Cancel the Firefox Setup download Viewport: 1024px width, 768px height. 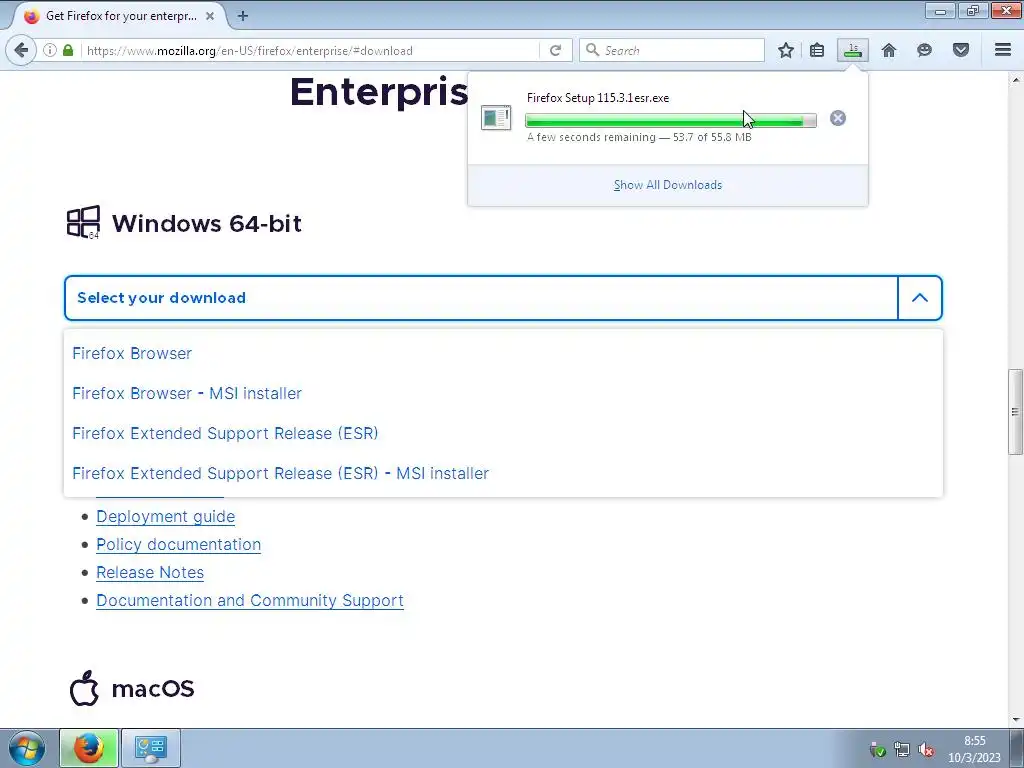pos(838,118)
